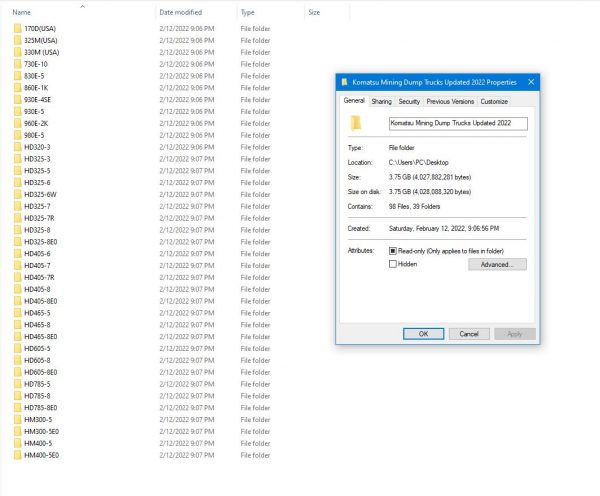Click the HD605-5 folder icon
The image size is (600, 496).
click(x=18, y=348)
